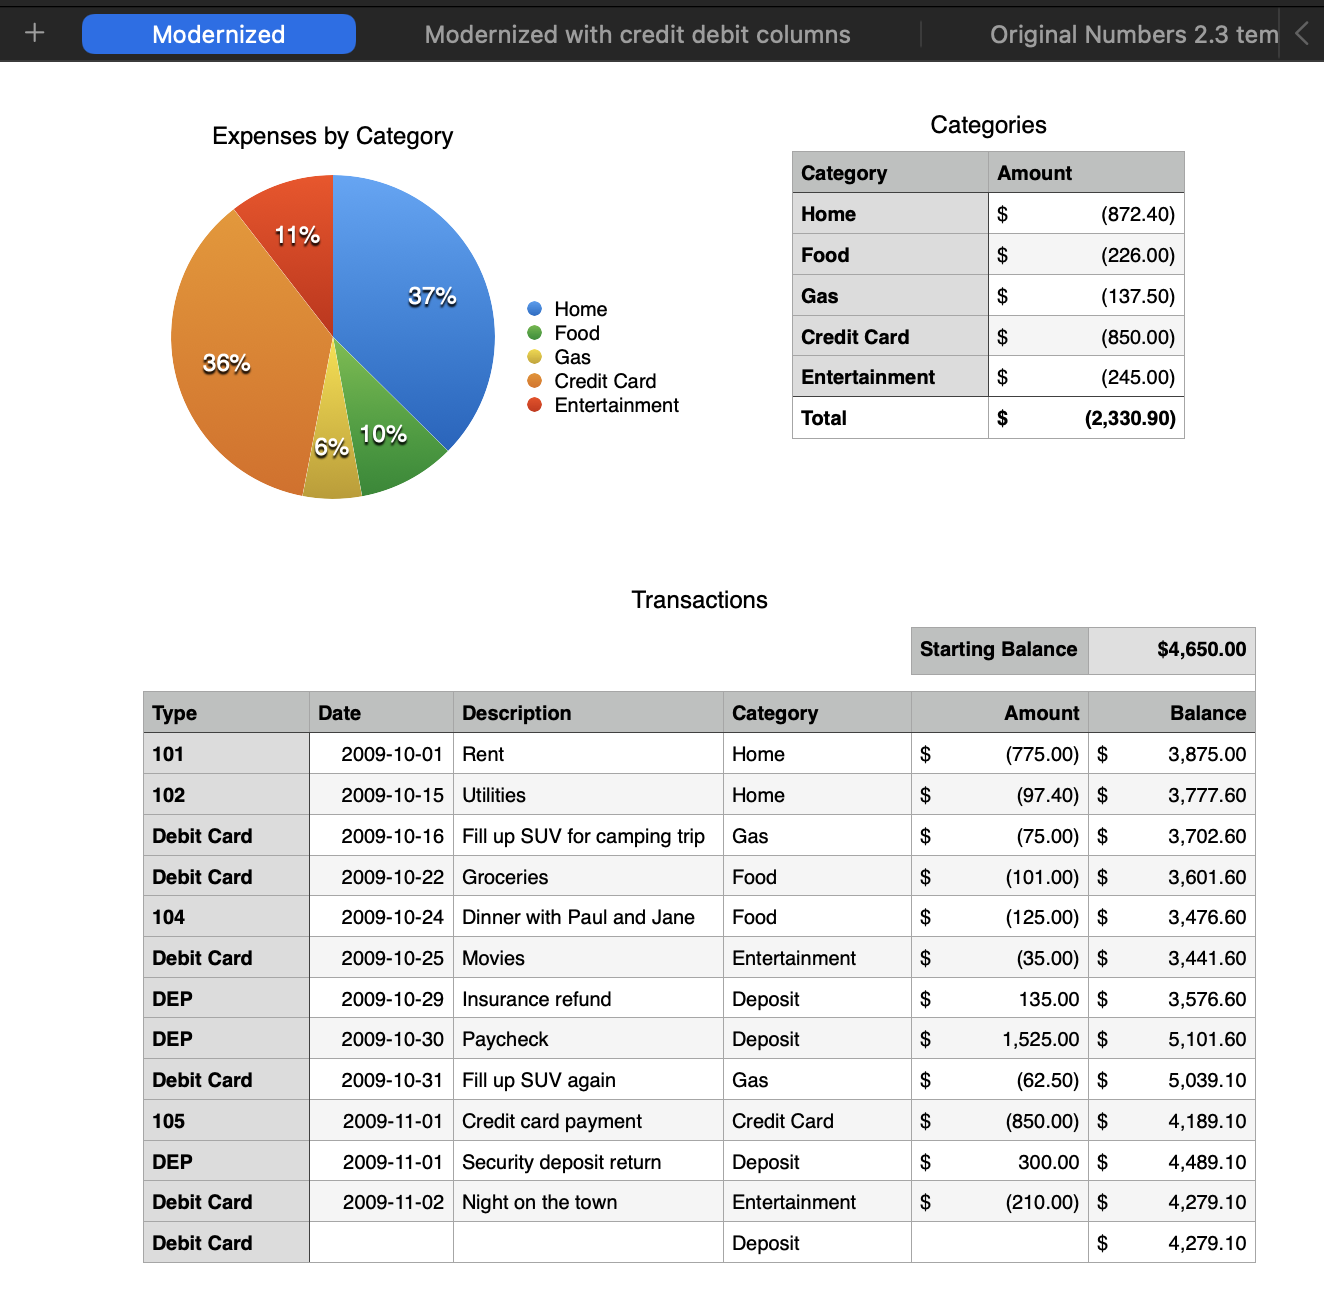This screenshot has width=1324, height=1308.
Task: Select the Credit card payment description cell
Action: pos(588,1121)
